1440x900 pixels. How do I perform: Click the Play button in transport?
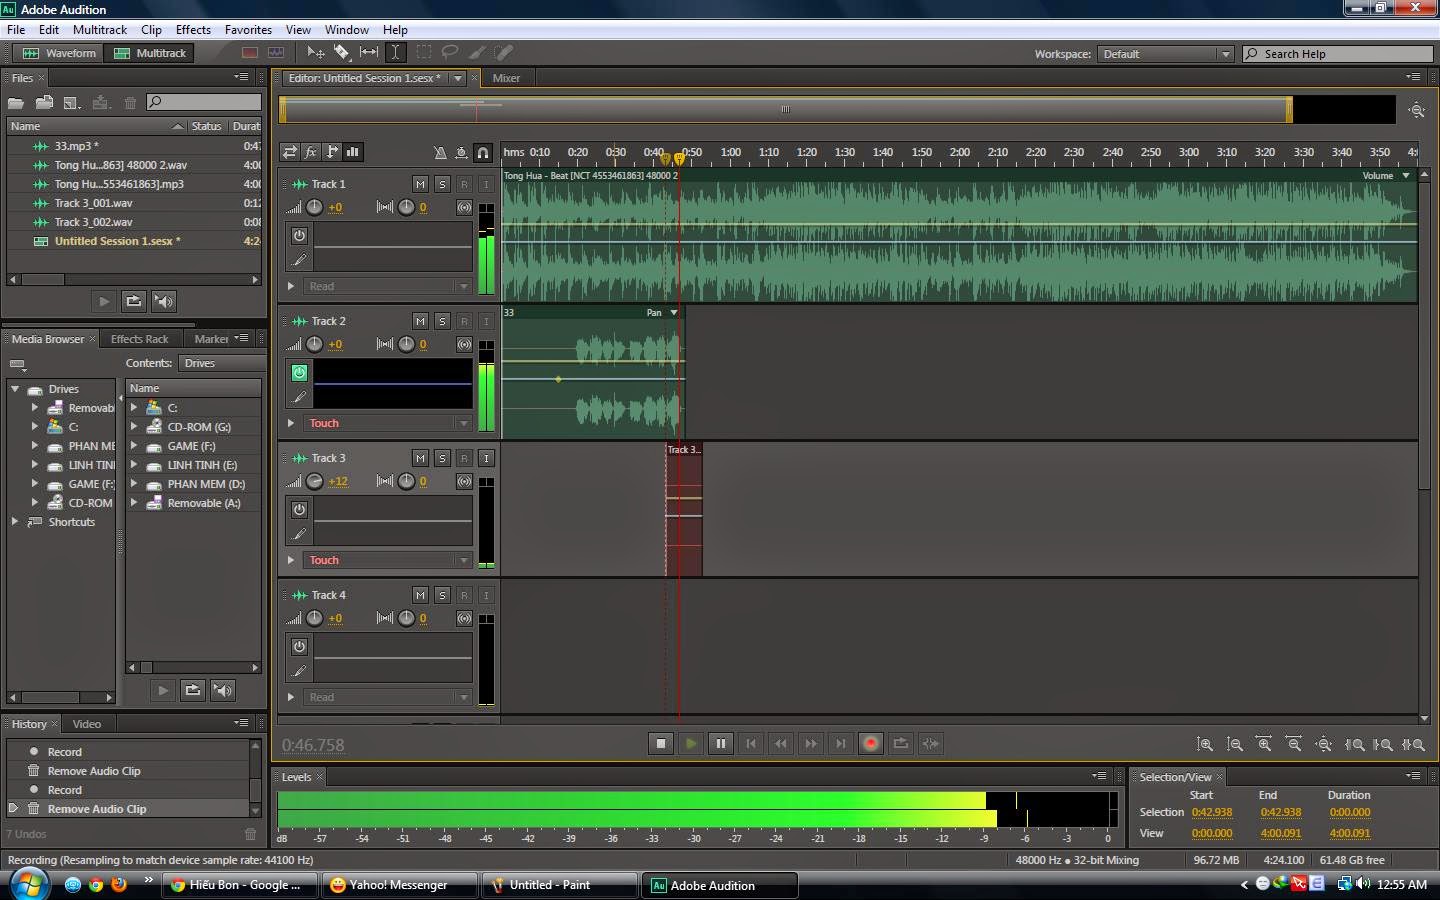pyautogui.click(x=691, y=744)
